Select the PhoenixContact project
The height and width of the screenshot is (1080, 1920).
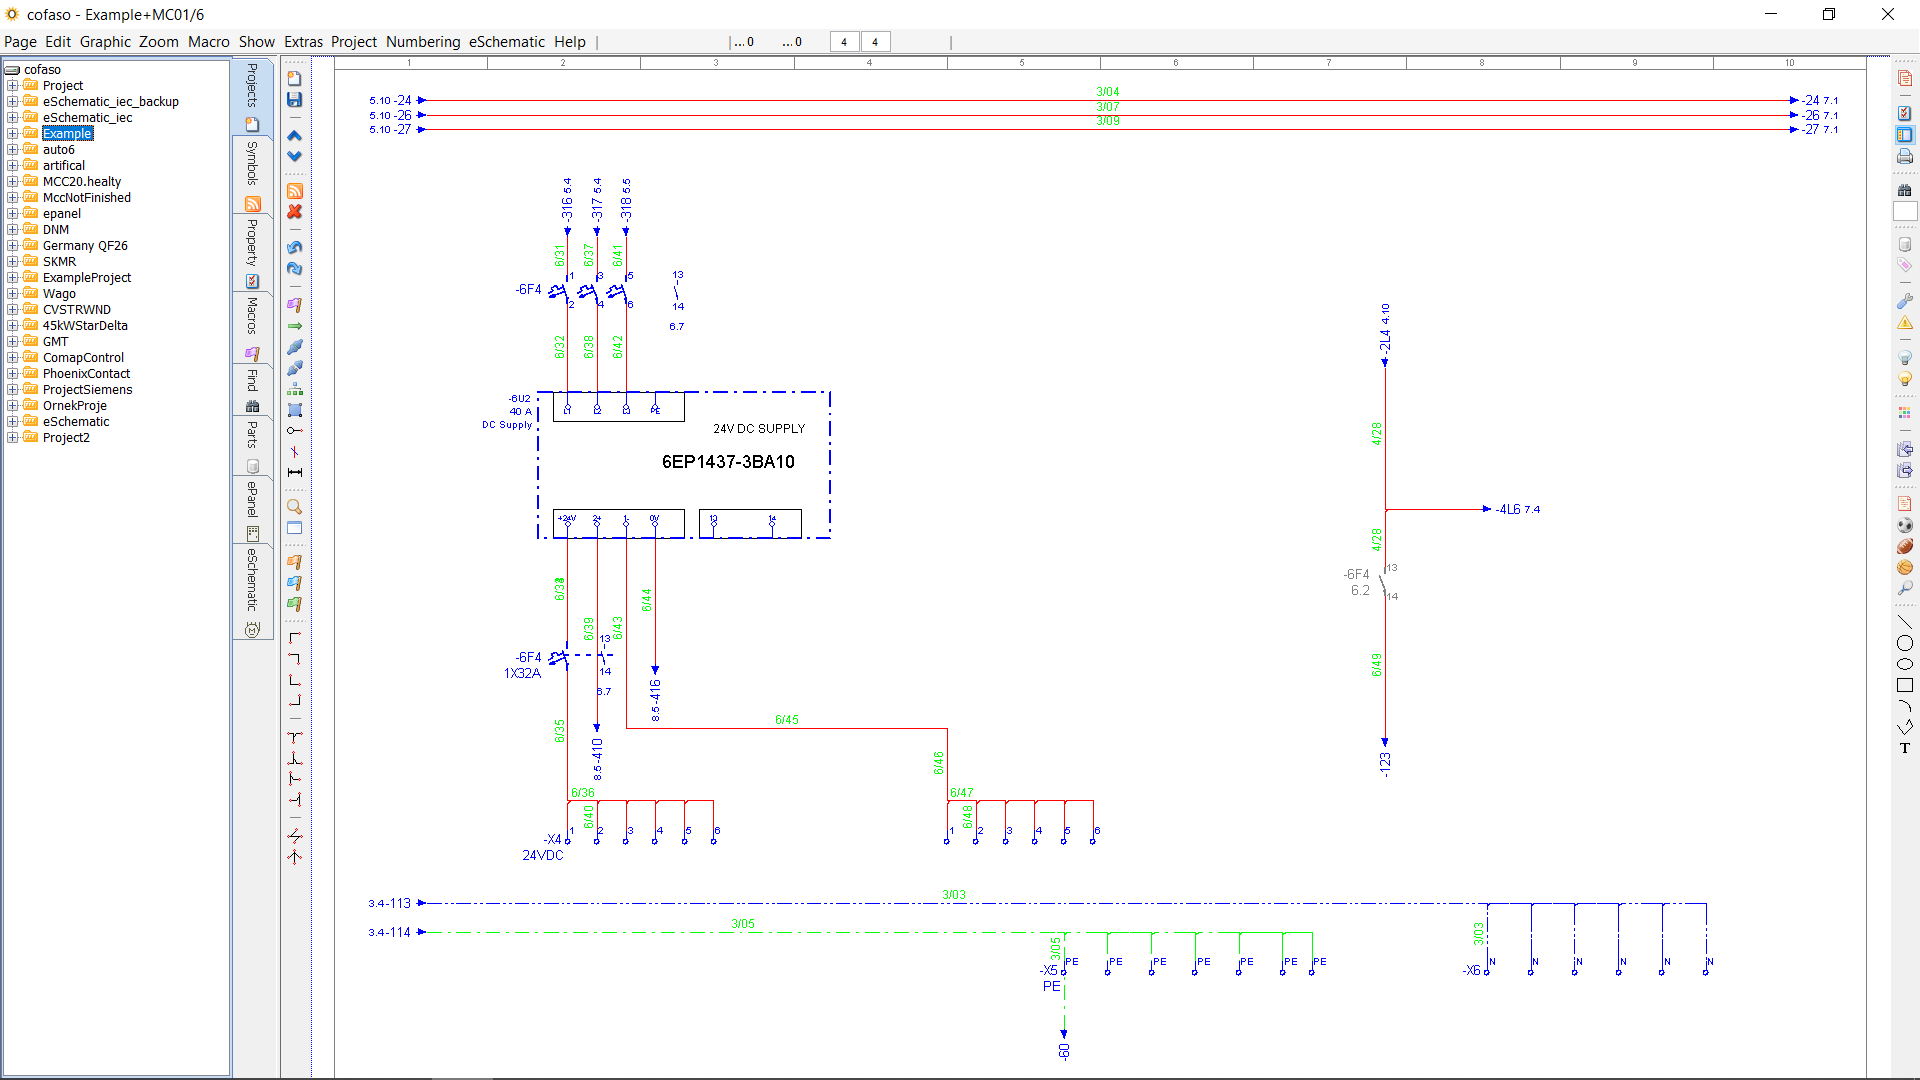86,374
